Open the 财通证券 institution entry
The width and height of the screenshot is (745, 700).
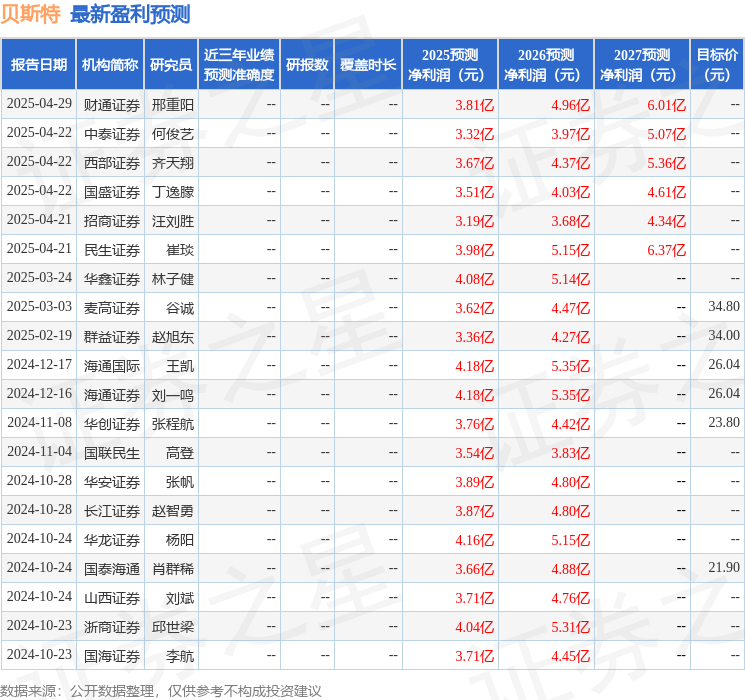pyautogui.click(x=111, y=105)
